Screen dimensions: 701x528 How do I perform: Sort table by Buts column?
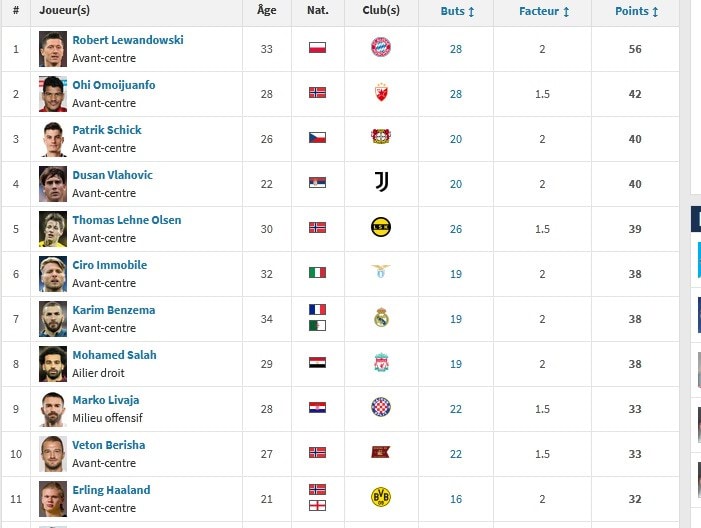457,12
